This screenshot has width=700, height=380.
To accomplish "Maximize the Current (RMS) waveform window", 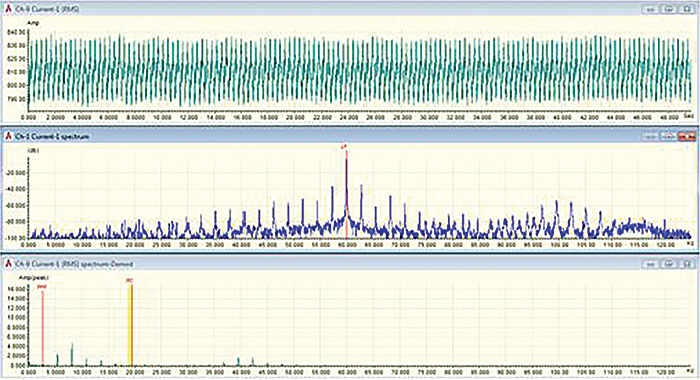I will click(668, 9).
